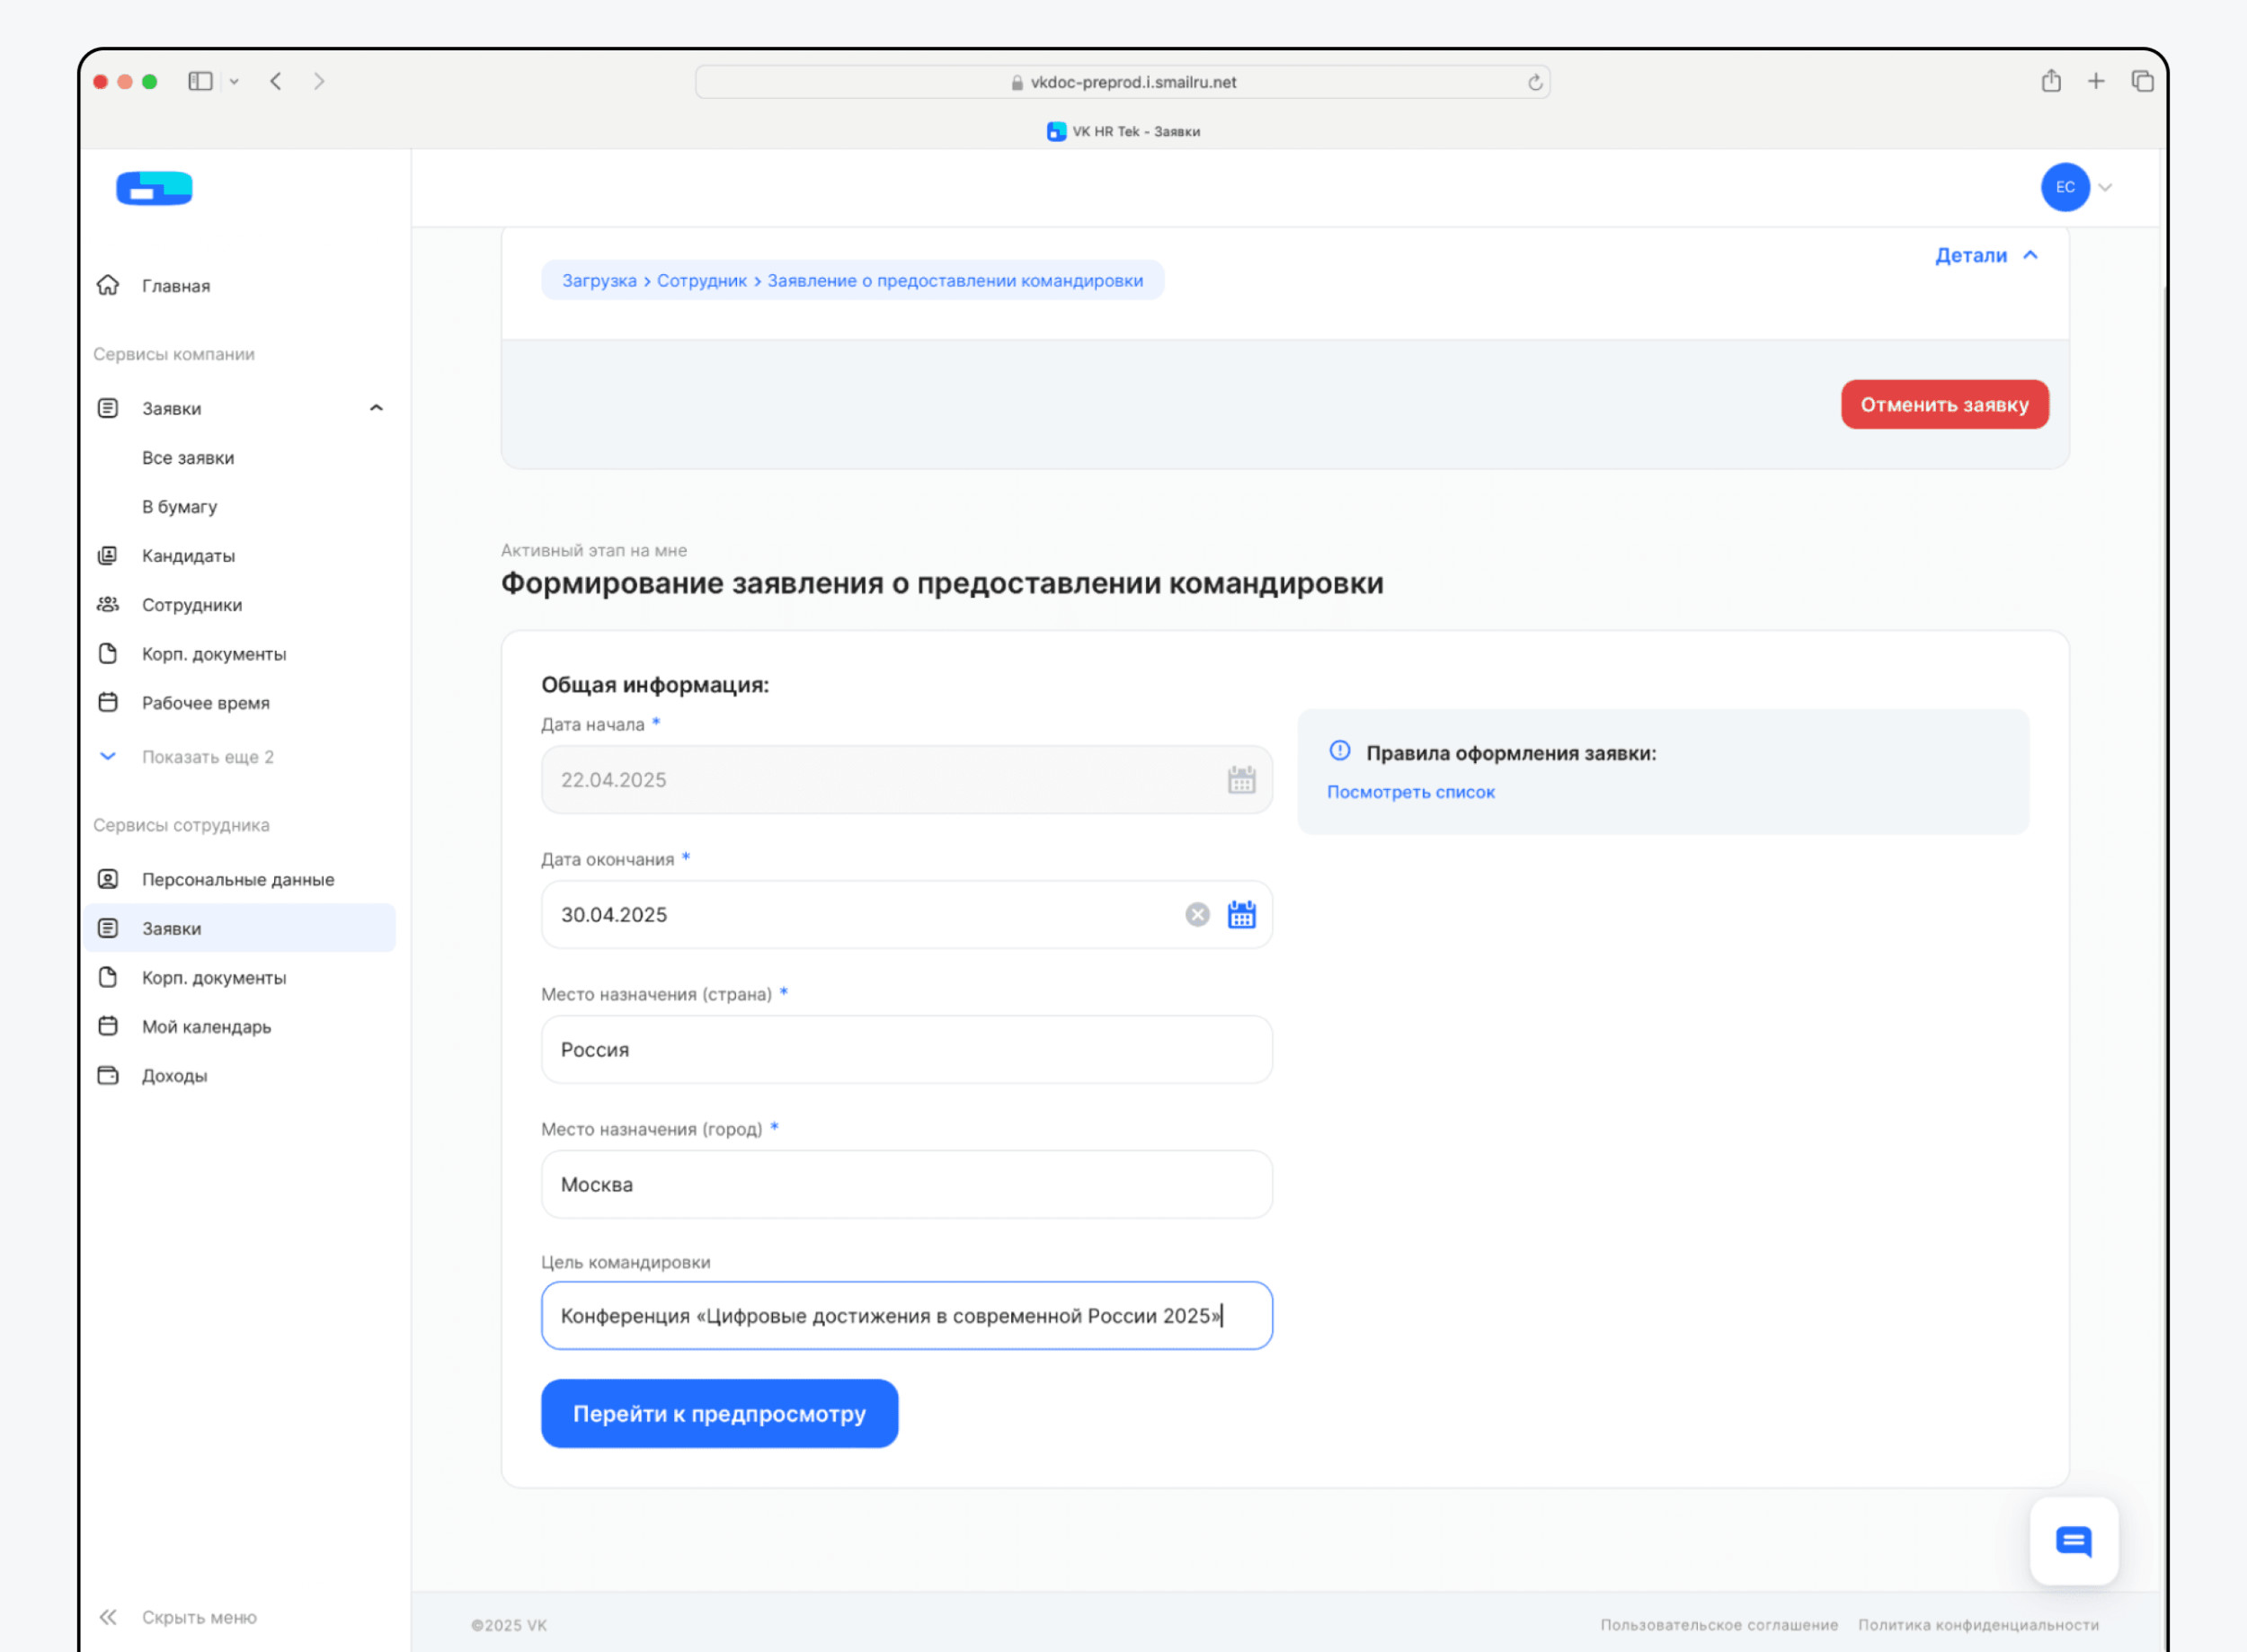This screenshot has height=1652, width=2247.
Task: Open the Посмотреть список link
Action: point(1410,792)
